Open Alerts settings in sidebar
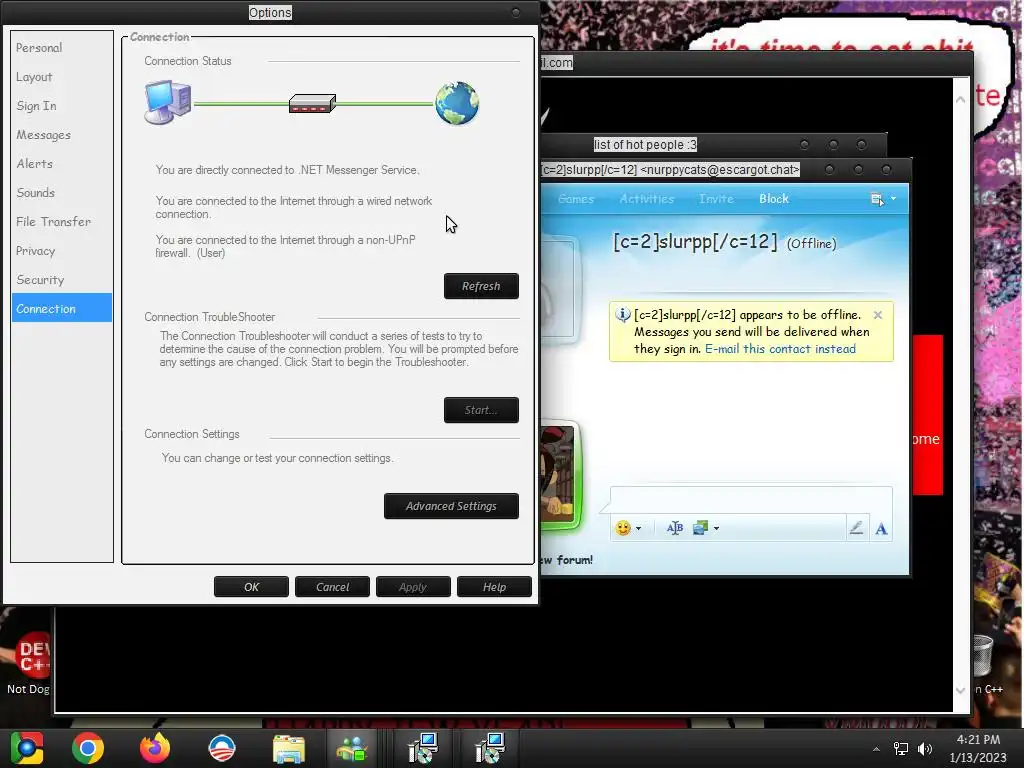The image size is (1024, 768). 35,164
